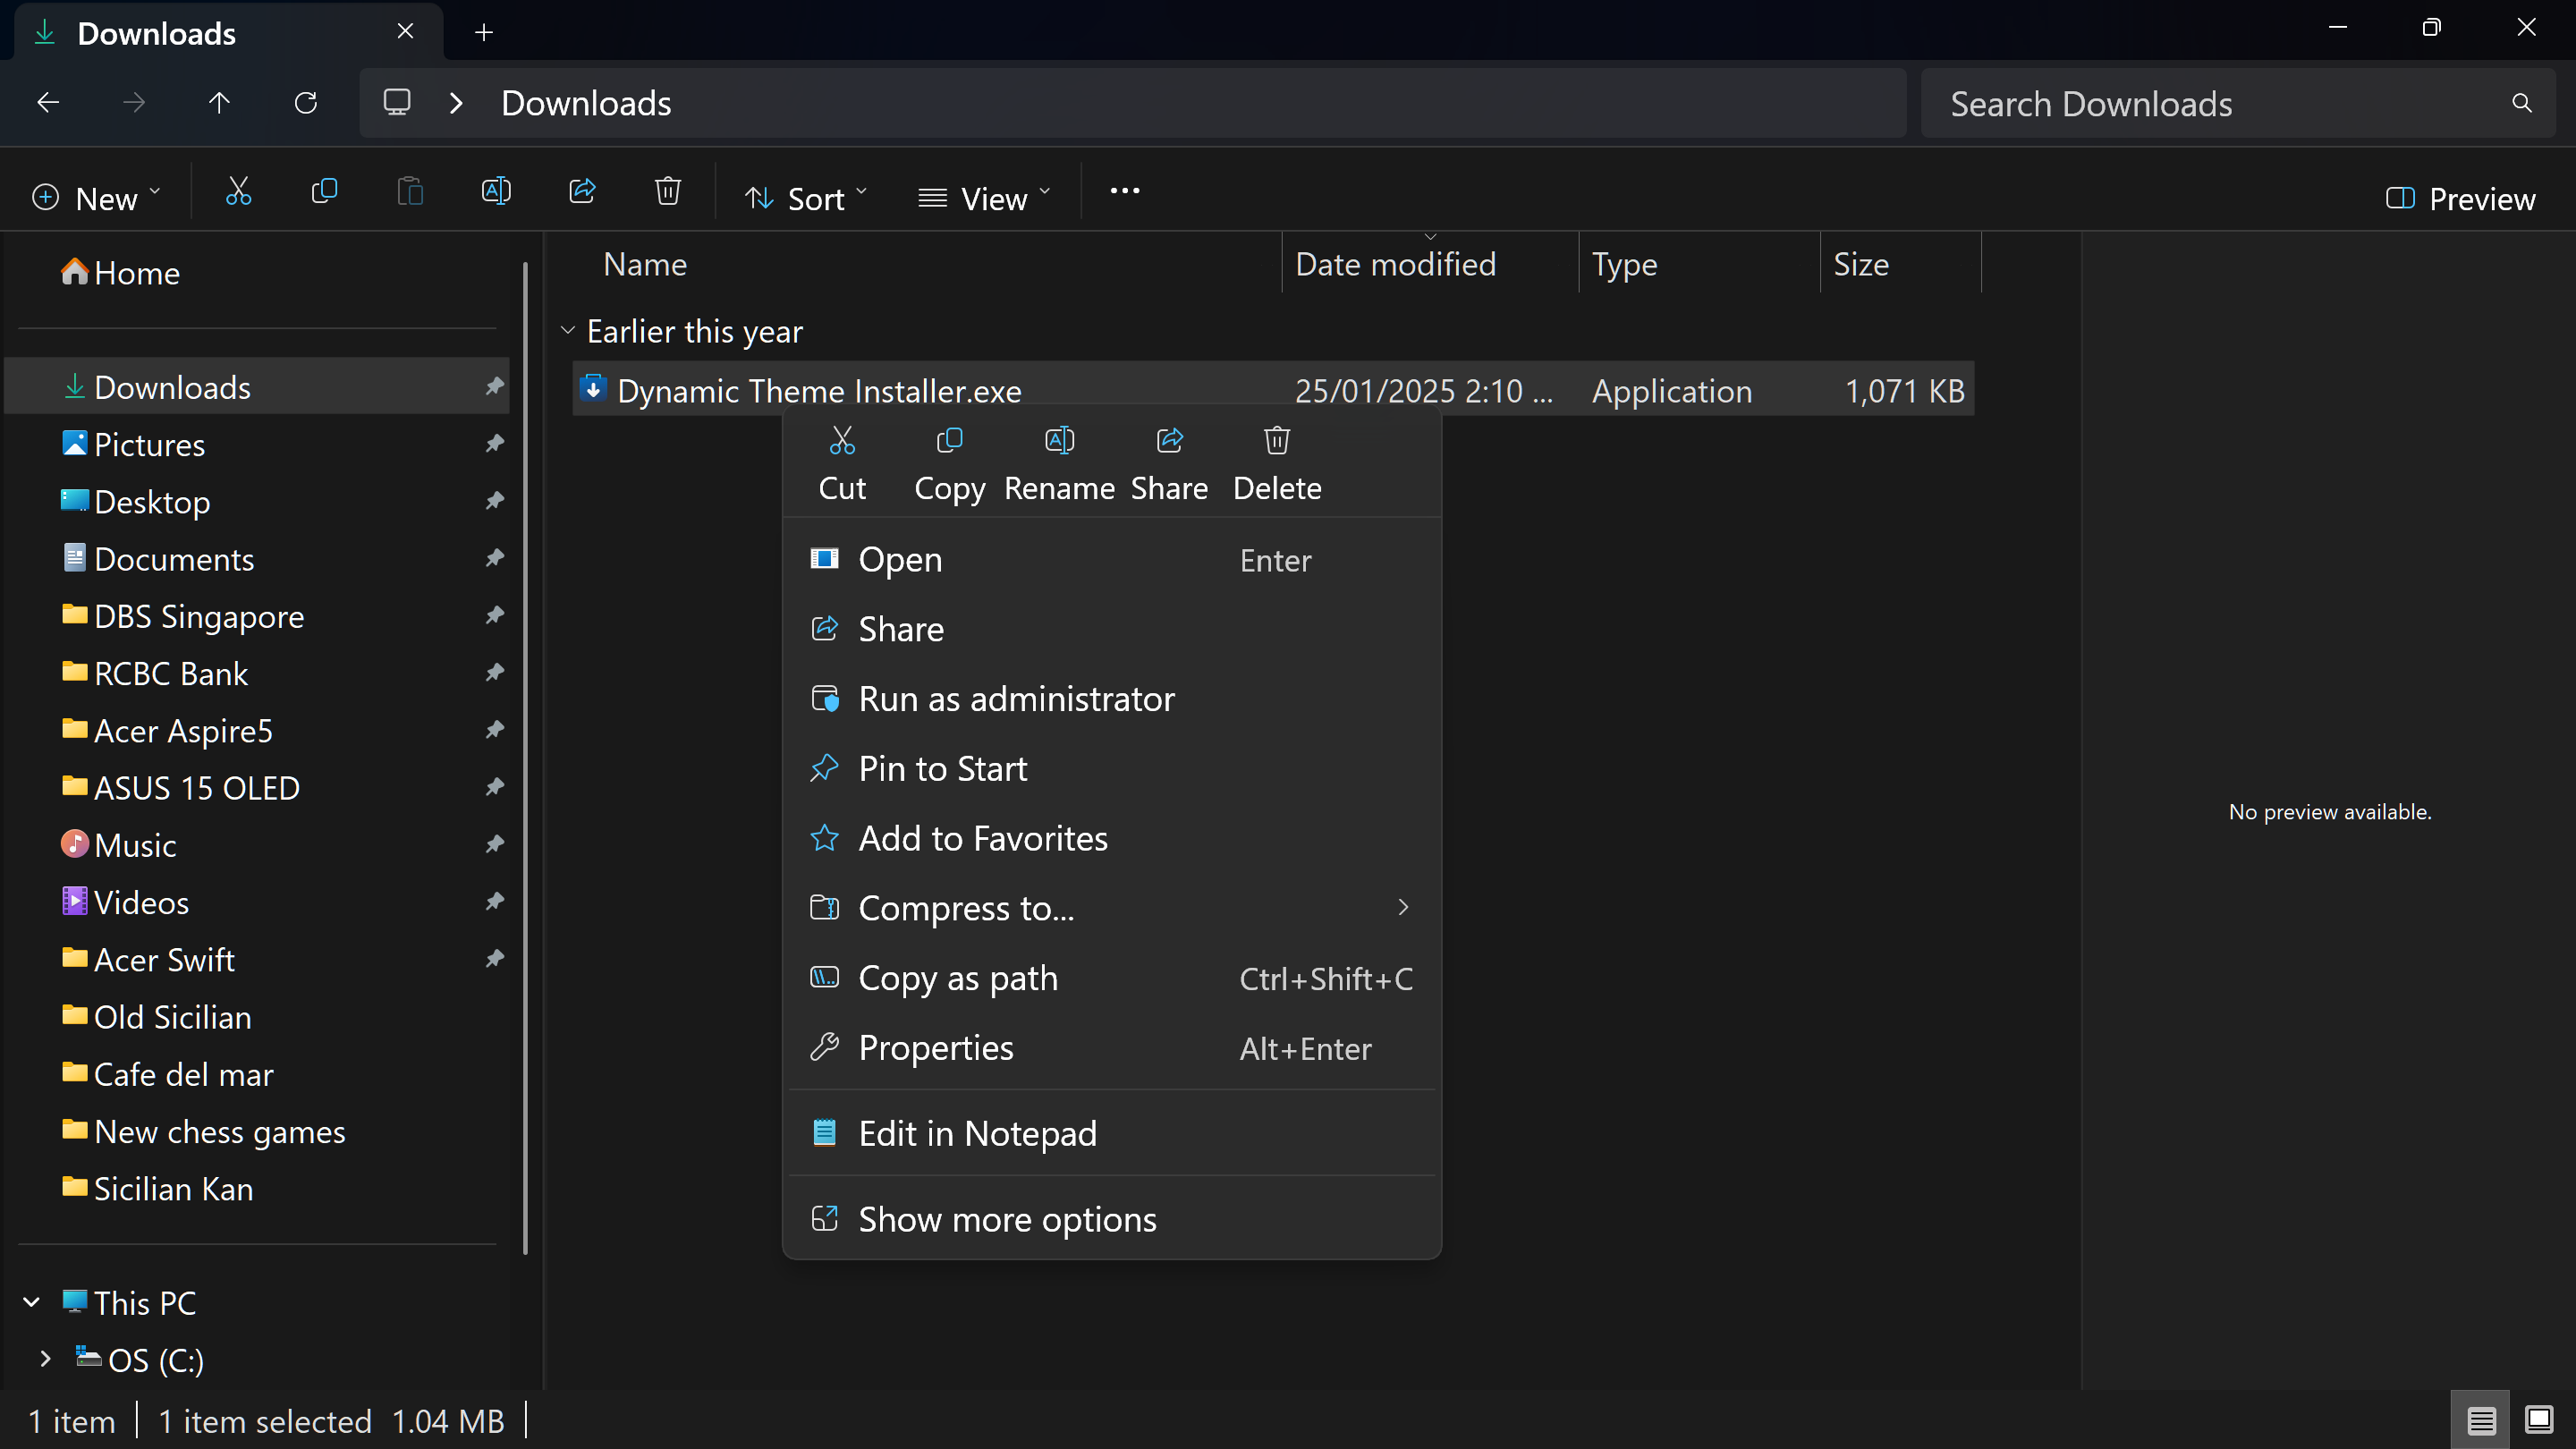Expand the OS (C:) drive node
The image size is (2576, 1449).
coord(45,1359)
